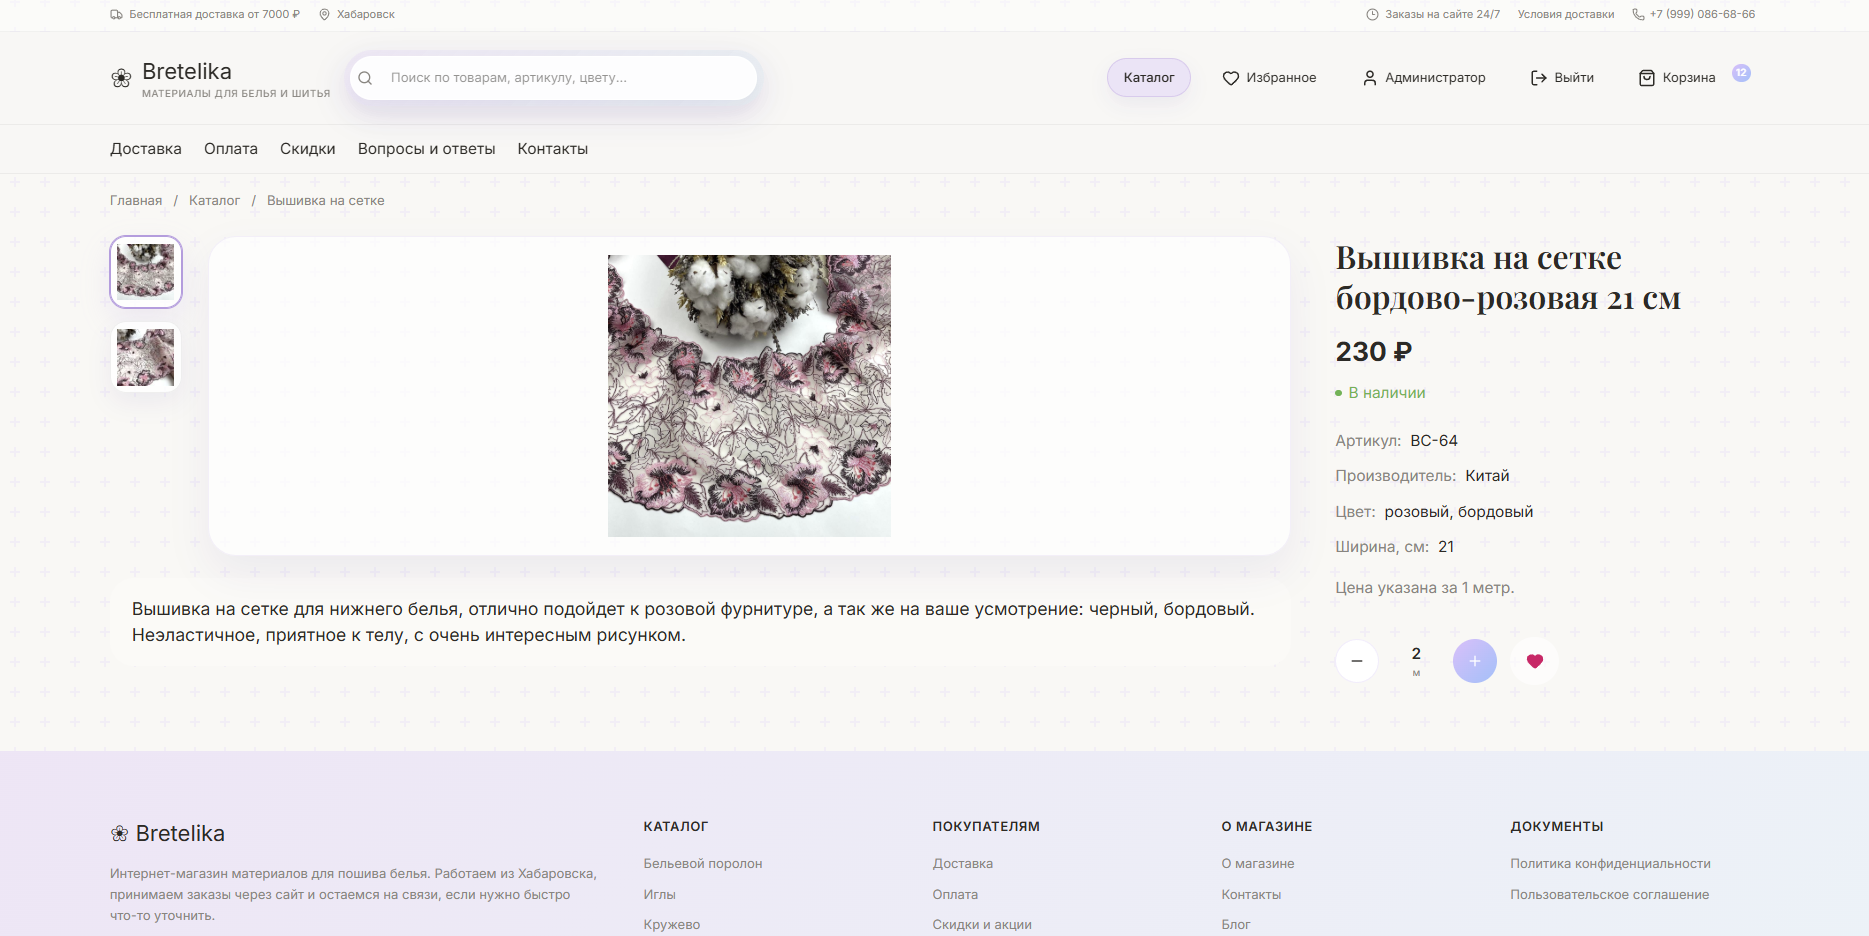Open the Контакты menu item
The width and height of the screenshot is (1869, 936).
click(553, 149)
